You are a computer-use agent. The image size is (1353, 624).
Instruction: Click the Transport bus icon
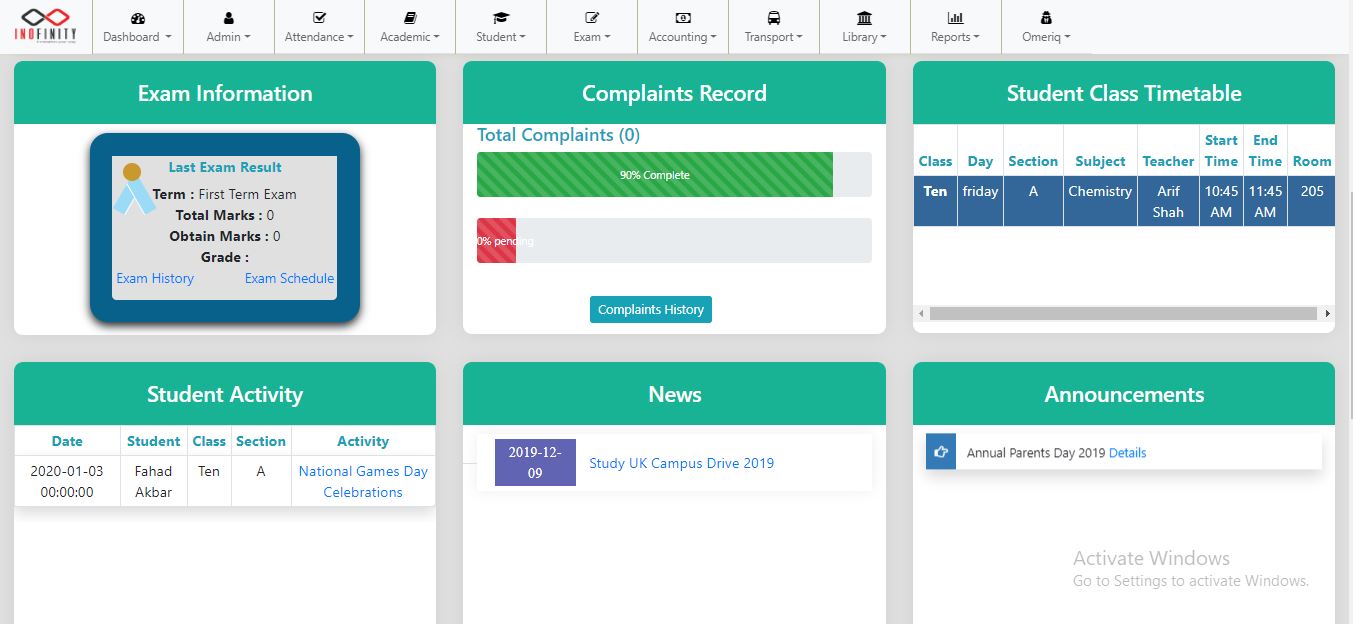coord(774,18)
